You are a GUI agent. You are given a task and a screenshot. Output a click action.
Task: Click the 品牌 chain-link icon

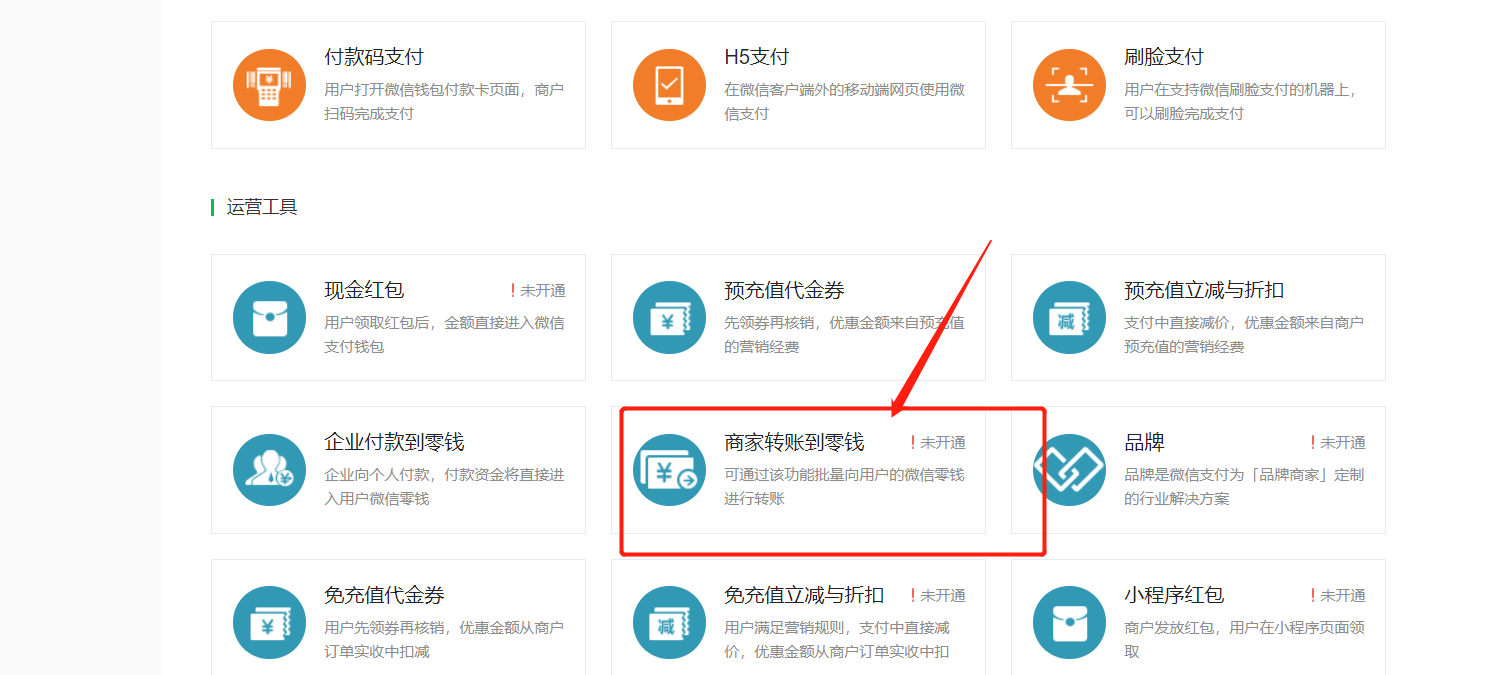tap(1070, 470)
